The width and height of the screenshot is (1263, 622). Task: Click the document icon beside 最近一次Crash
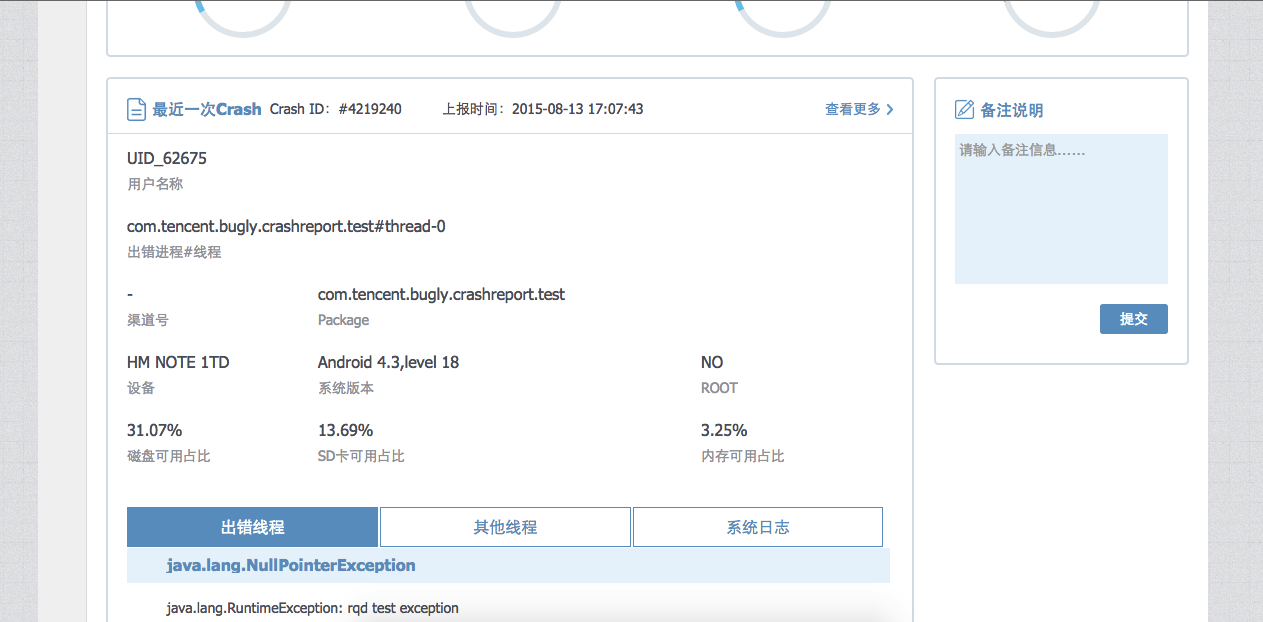click(x=137, y=110)
